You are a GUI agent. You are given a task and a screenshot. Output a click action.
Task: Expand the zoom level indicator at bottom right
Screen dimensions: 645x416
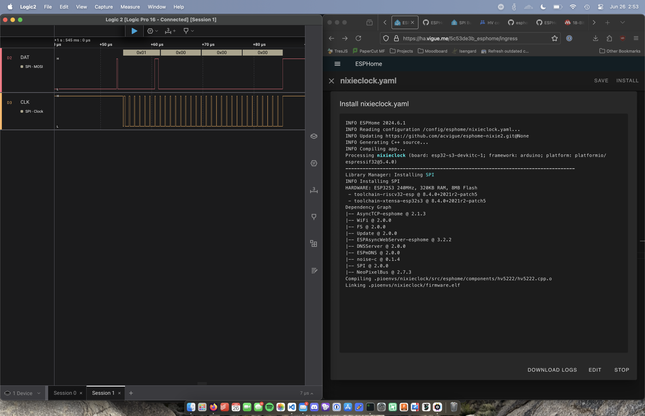[x=306, y=393]
